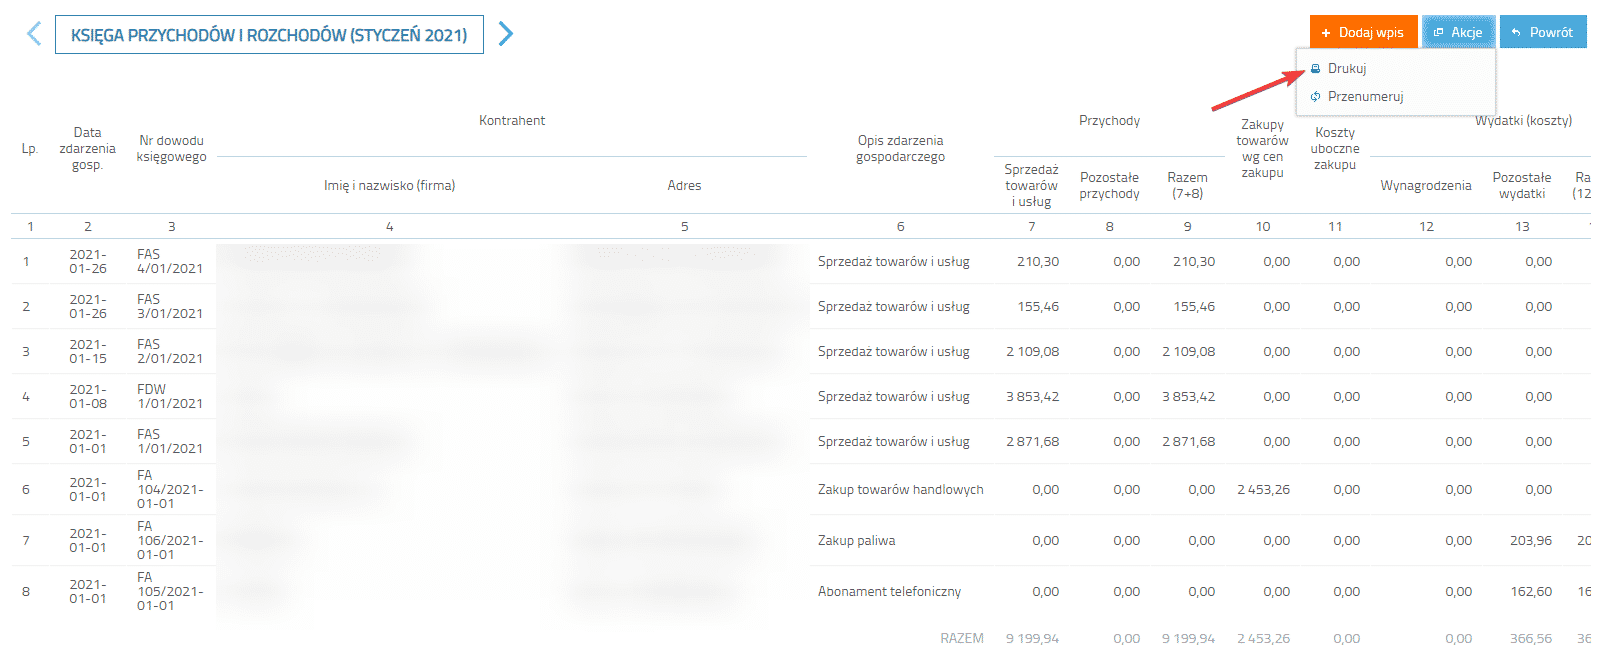Click the Zakup towarów handlowych description
The image size is (1611, 654).
click(x=901, y=489)
